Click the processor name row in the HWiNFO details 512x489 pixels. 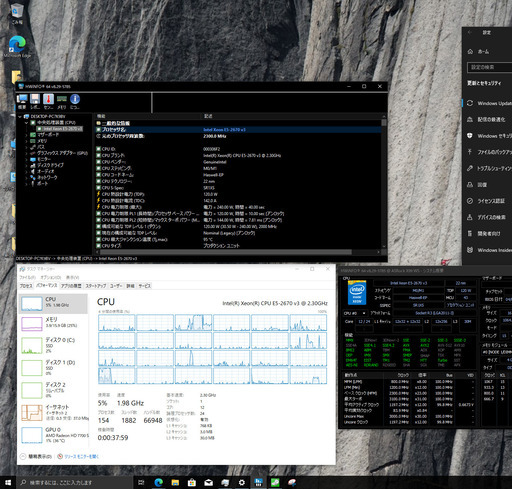[238, 129]
